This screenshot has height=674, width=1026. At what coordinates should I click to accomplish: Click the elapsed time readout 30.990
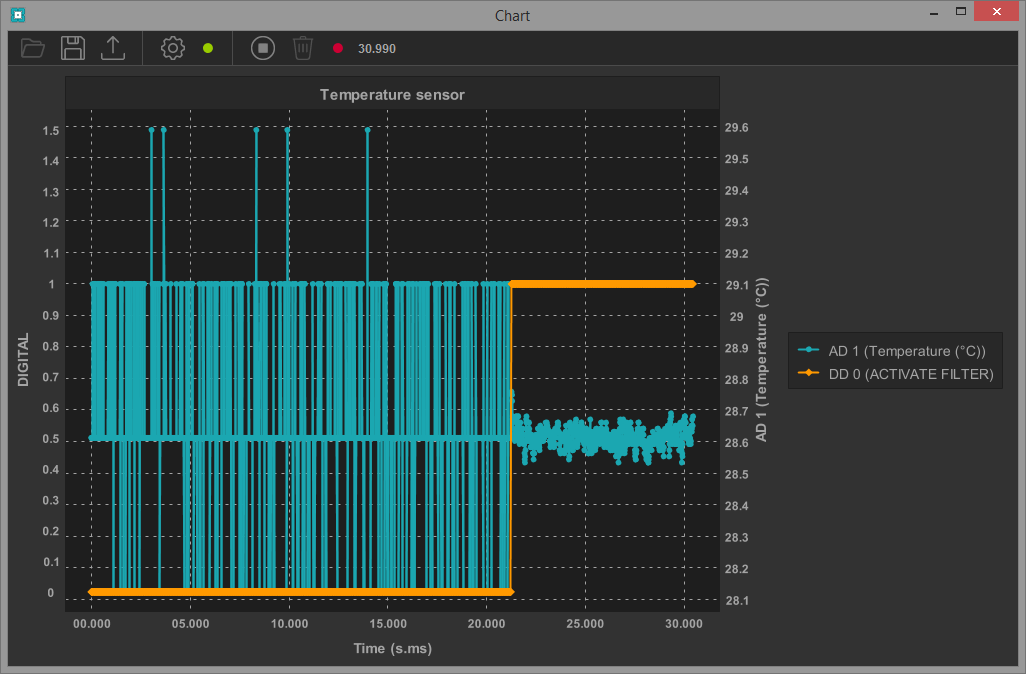377,48
